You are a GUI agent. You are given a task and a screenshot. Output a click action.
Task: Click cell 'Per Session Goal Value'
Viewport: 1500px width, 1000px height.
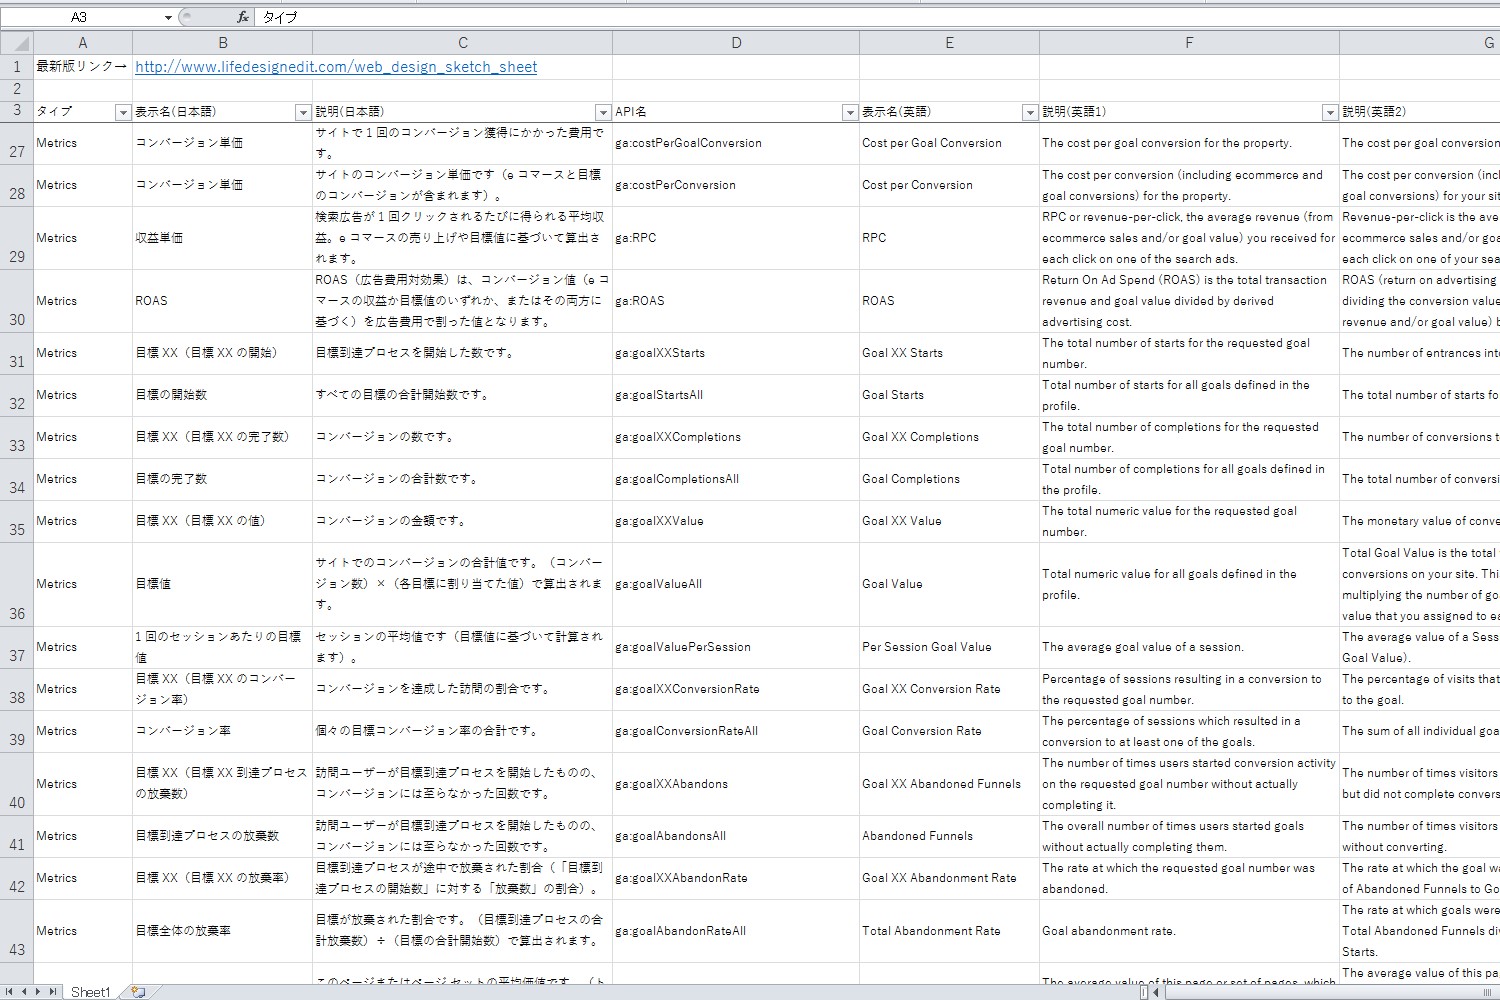949,647
